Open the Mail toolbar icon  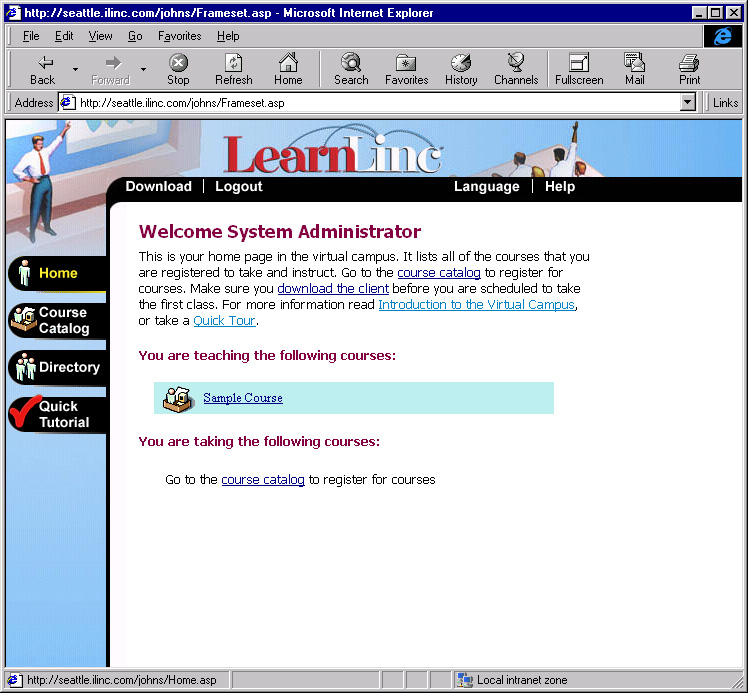point(634,62)
